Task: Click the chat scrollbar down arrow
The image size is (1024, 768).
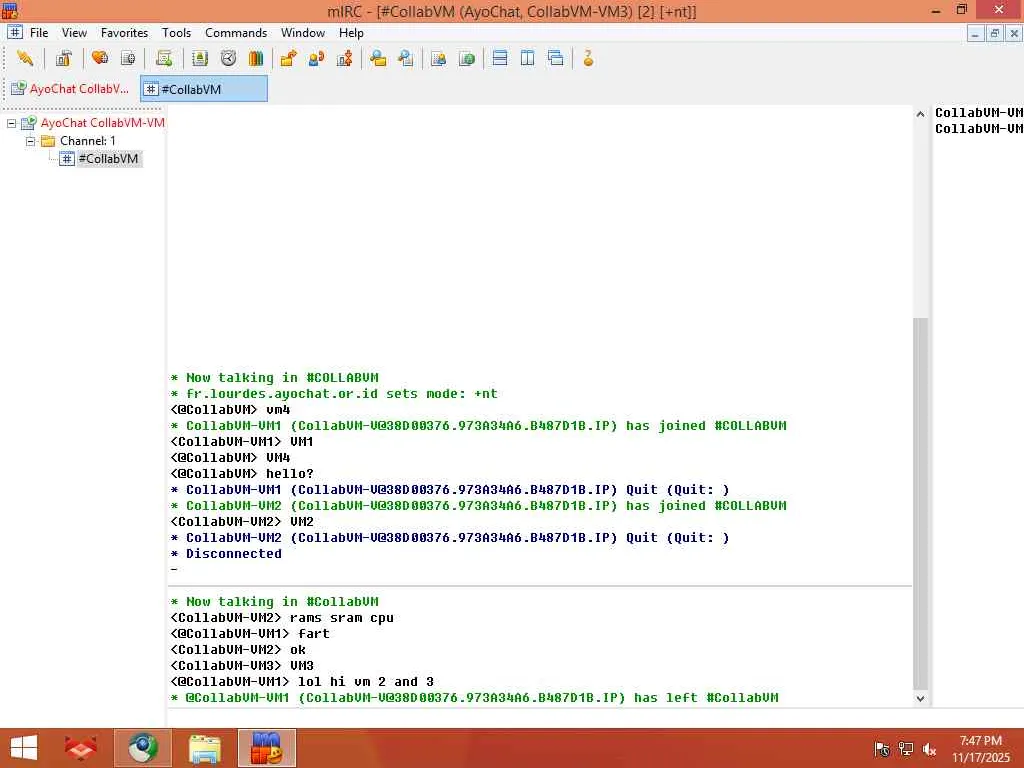Action: [920, 698]
